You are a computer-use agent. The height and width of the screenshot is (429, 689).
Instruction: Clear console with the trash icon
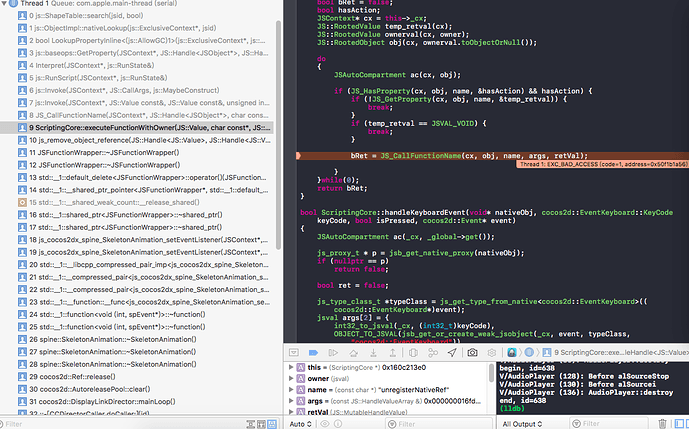(x=662, y=424)
